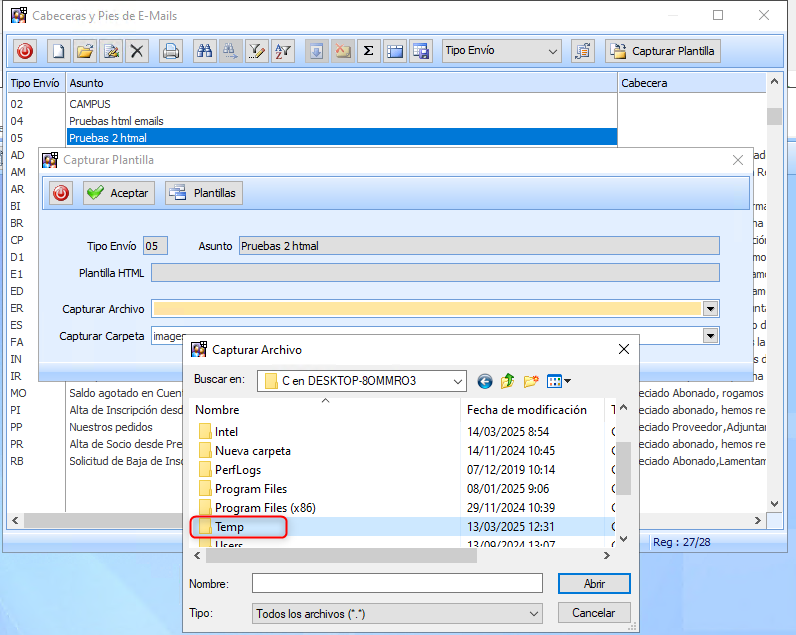
Task: Open the view menu icon in file dialog
Action: click(558, 381)
